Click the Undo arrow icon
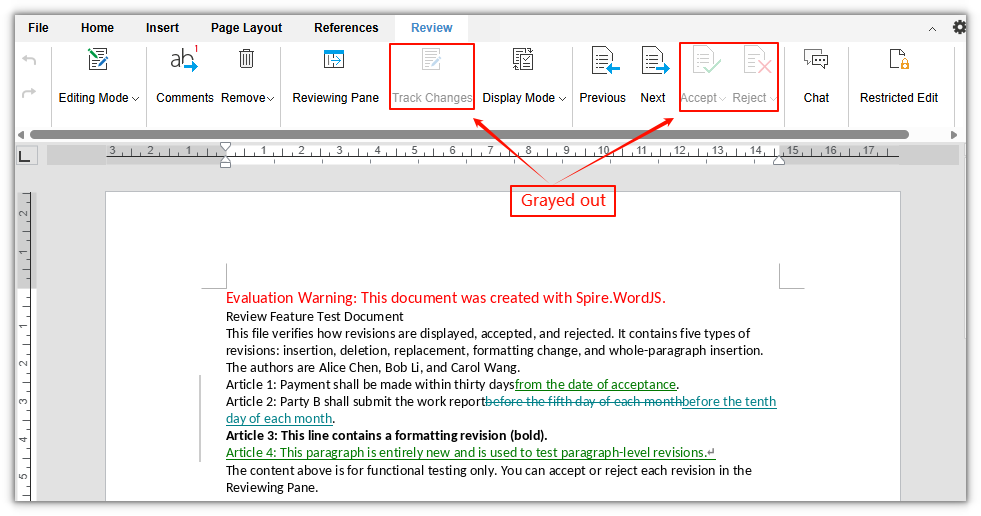This screenshot has height=516, width=981. tap(29, 60)
